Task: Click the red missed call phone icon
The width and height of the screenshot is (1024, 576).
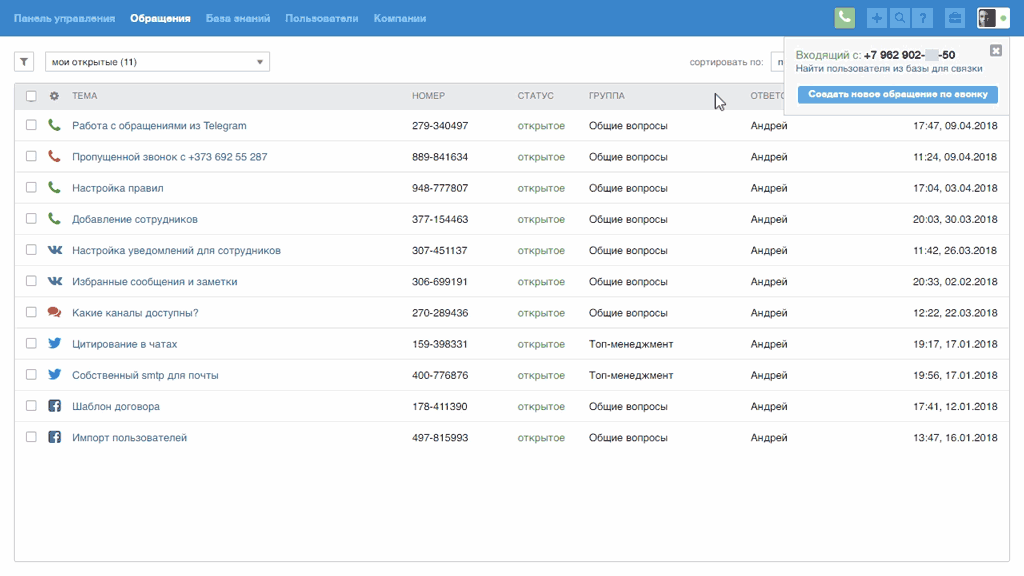Action: pos(54,157)
